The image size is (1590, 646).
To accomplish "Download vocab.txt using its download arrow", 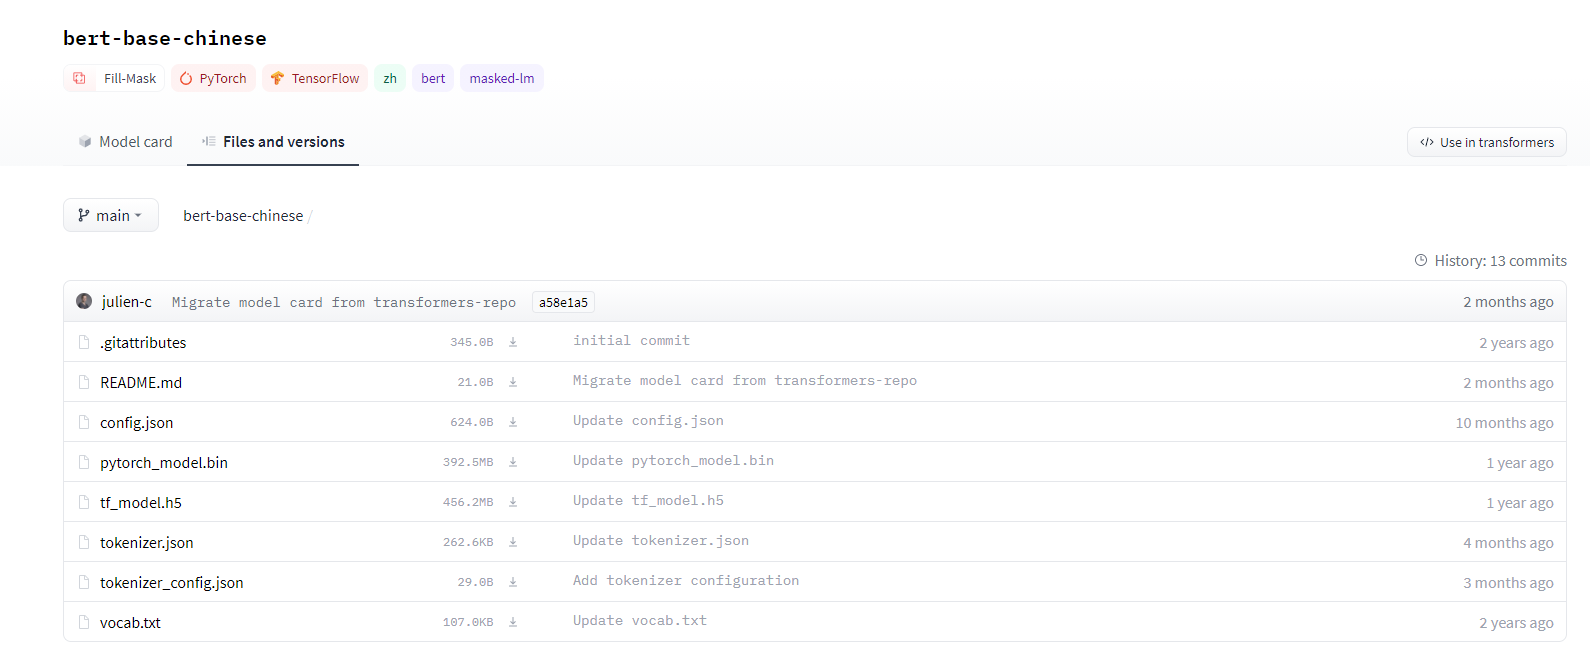I will click(513, 622).
